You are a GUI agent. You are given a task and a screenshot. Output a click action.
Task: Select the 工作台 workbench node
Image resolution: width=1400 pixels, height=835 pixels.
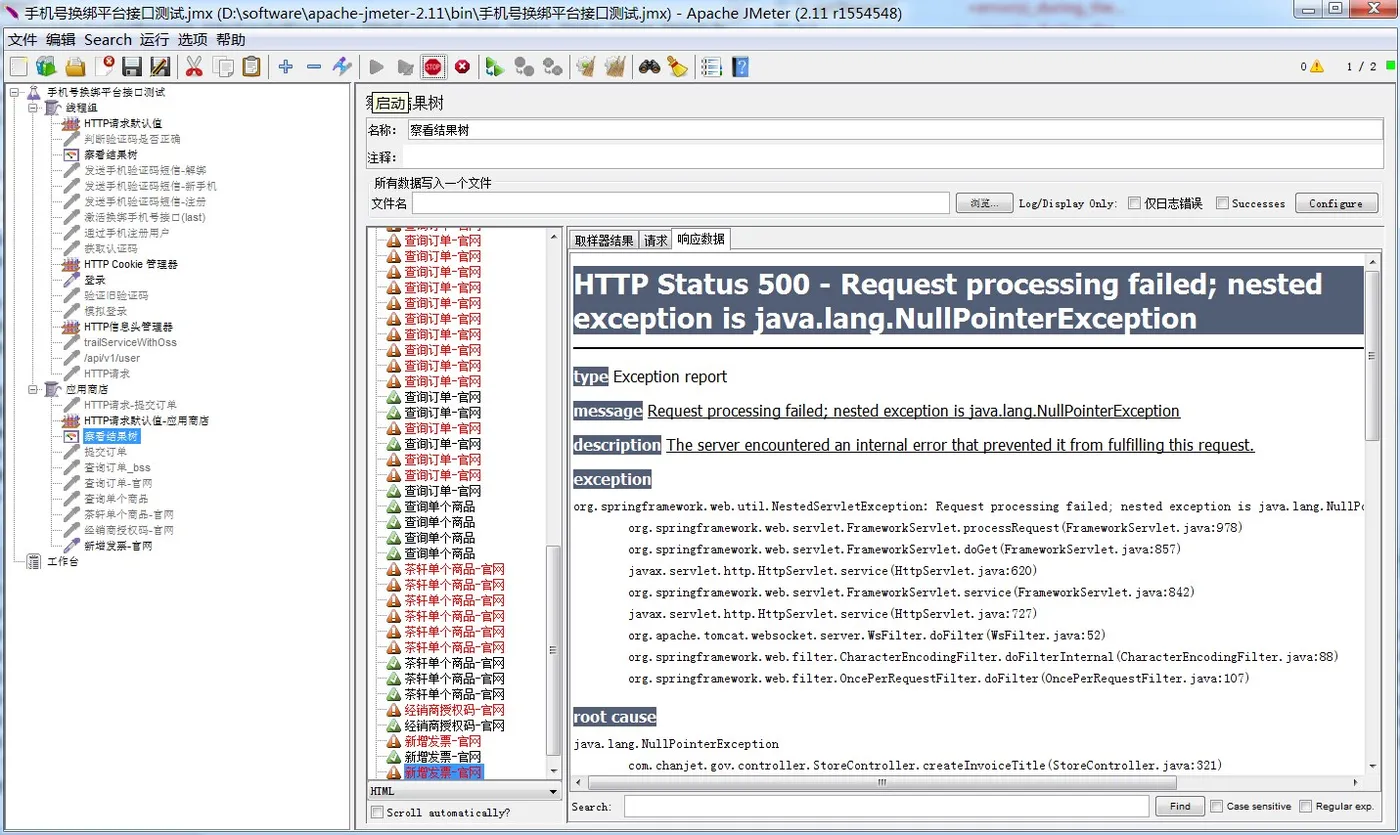(x=62, y=561)
